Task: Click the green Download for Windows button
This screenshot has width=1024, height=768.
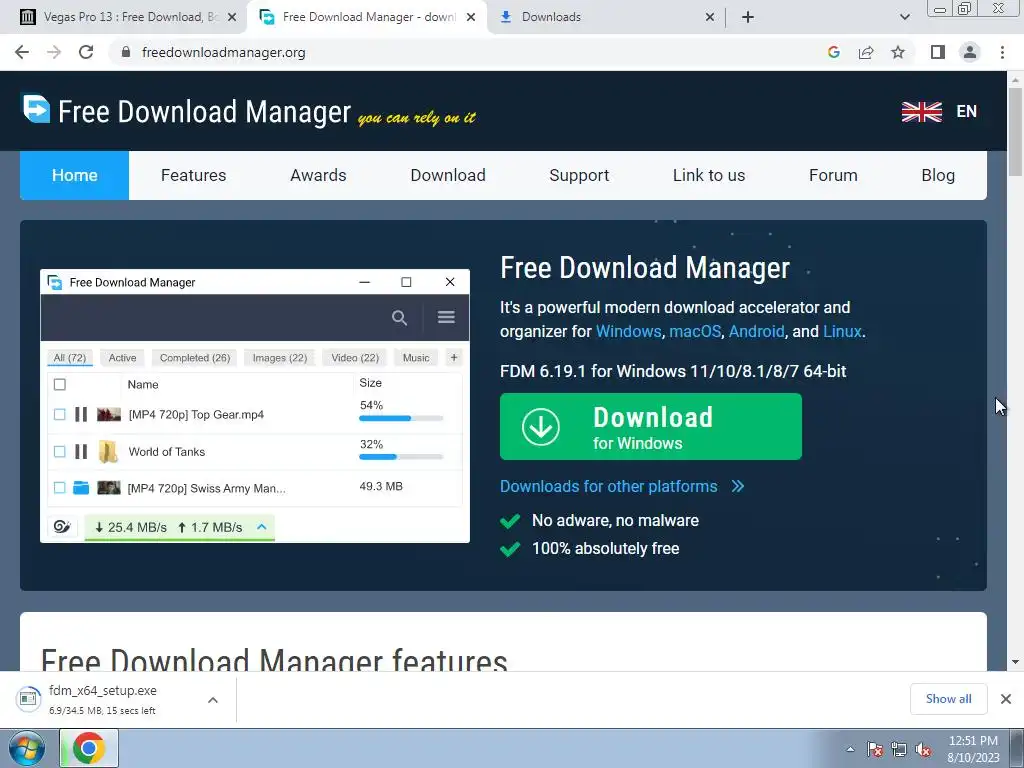Action: (650, 426)
